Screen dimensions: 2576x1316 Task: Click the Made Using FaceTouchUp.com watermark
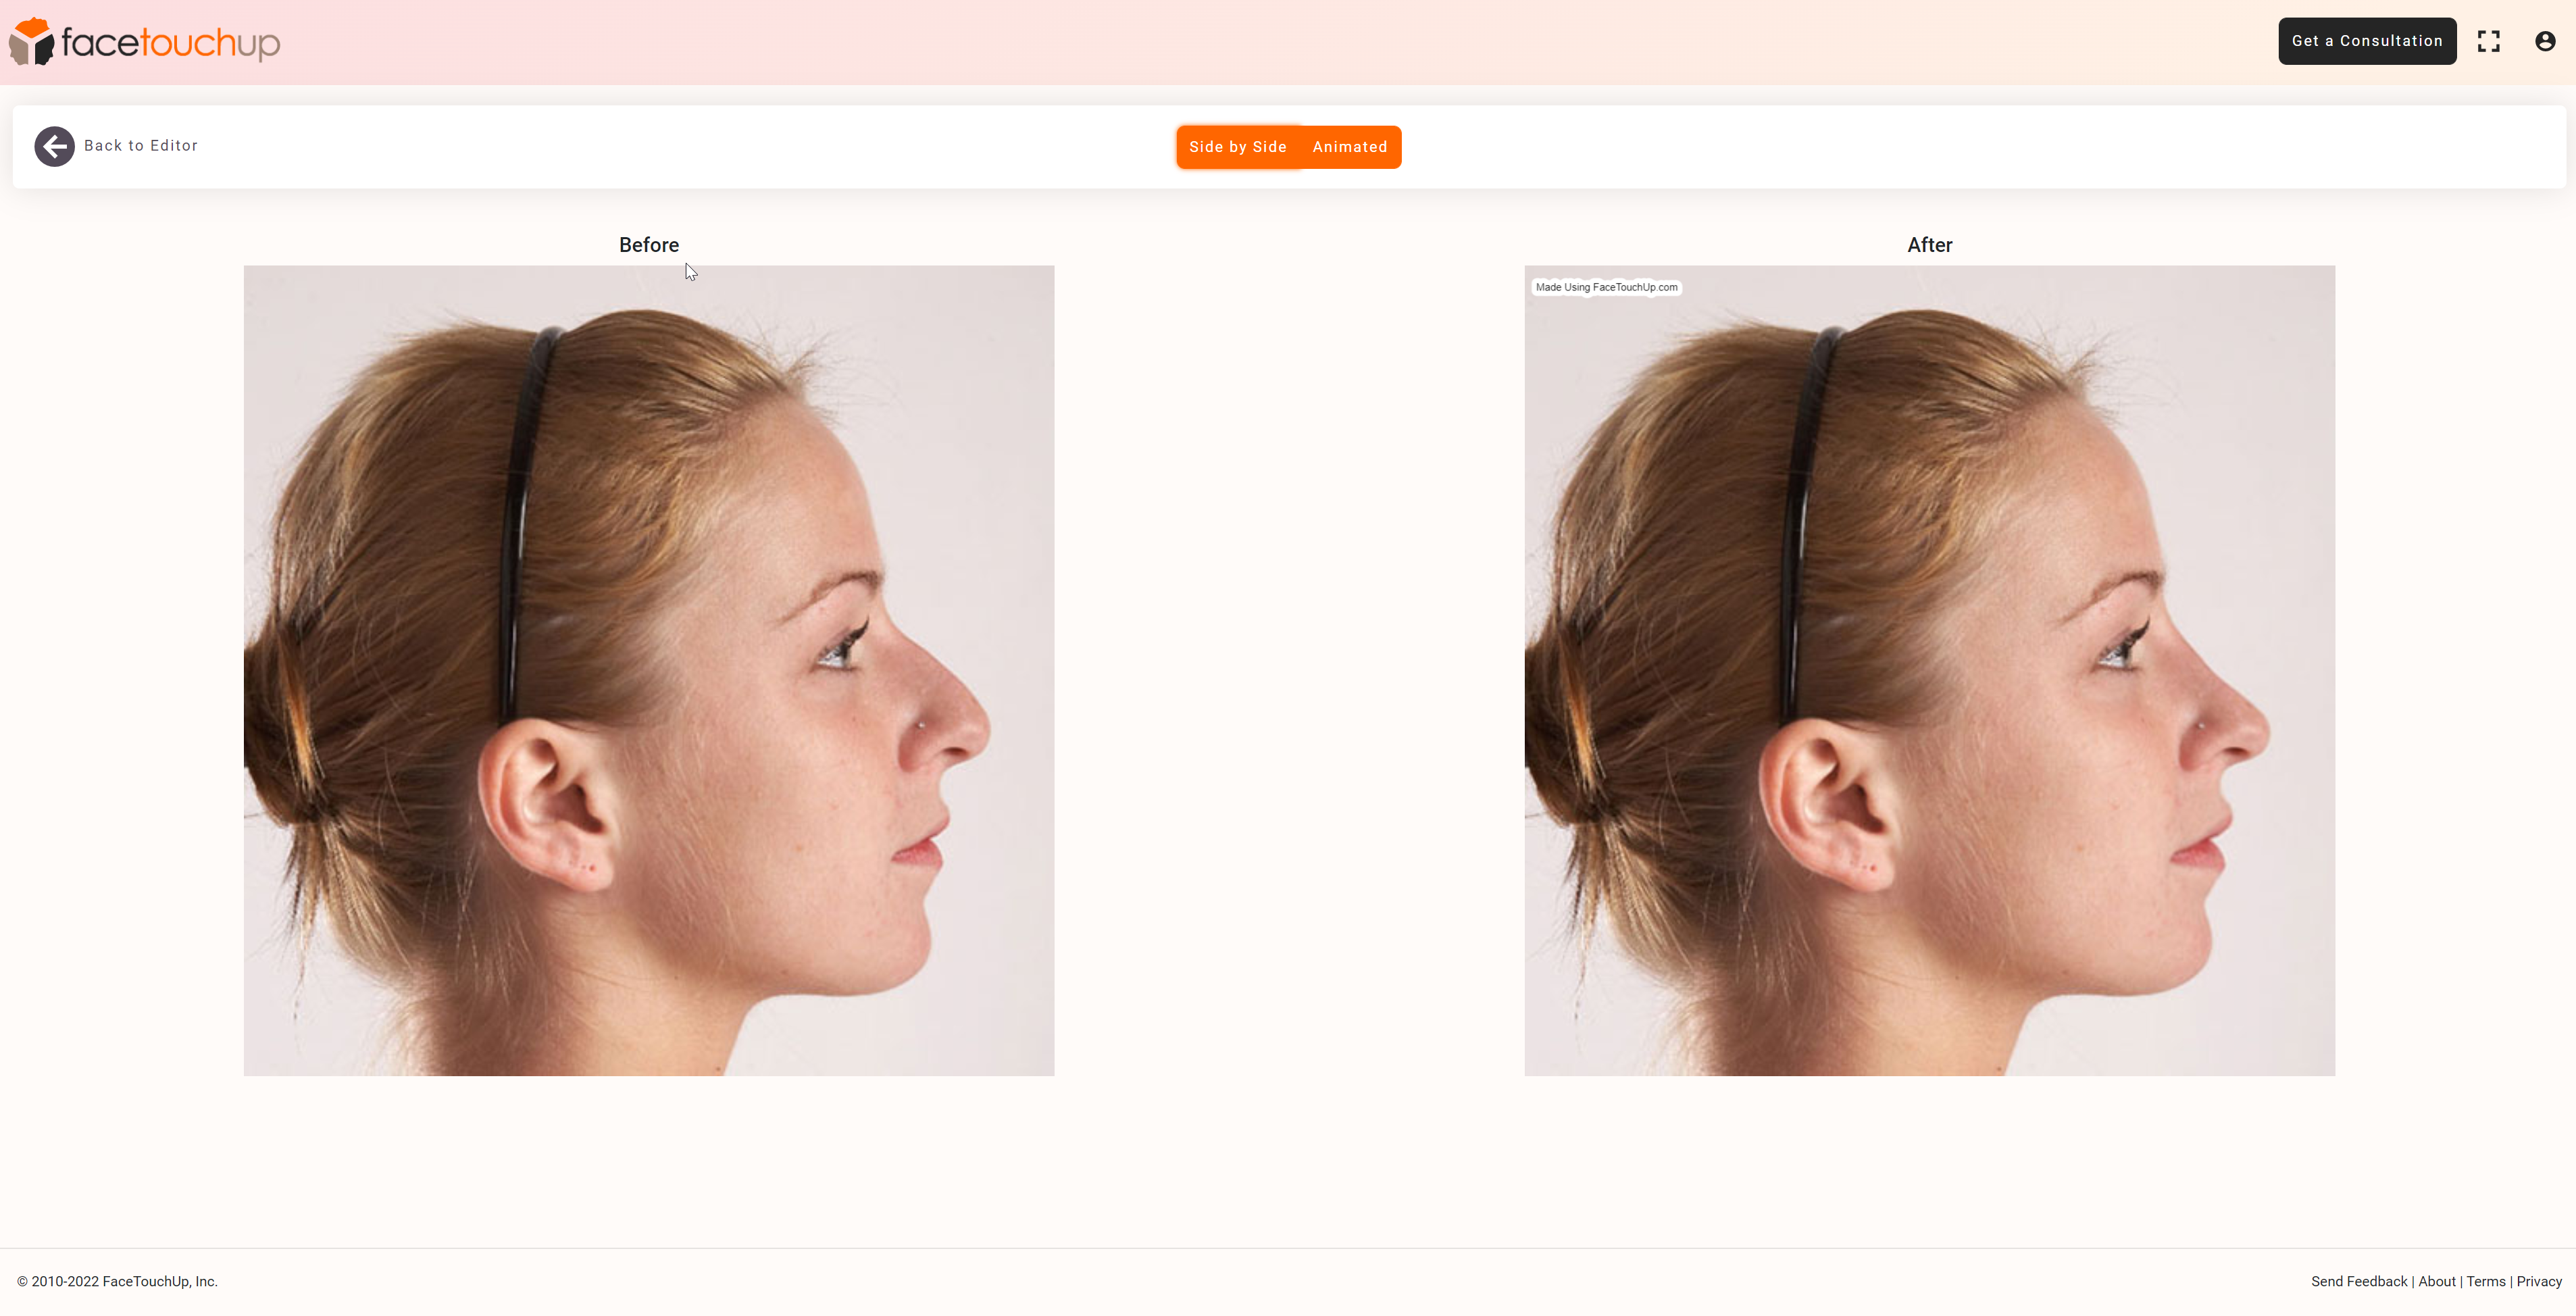pyautogui.click(x=1607, y=287)
